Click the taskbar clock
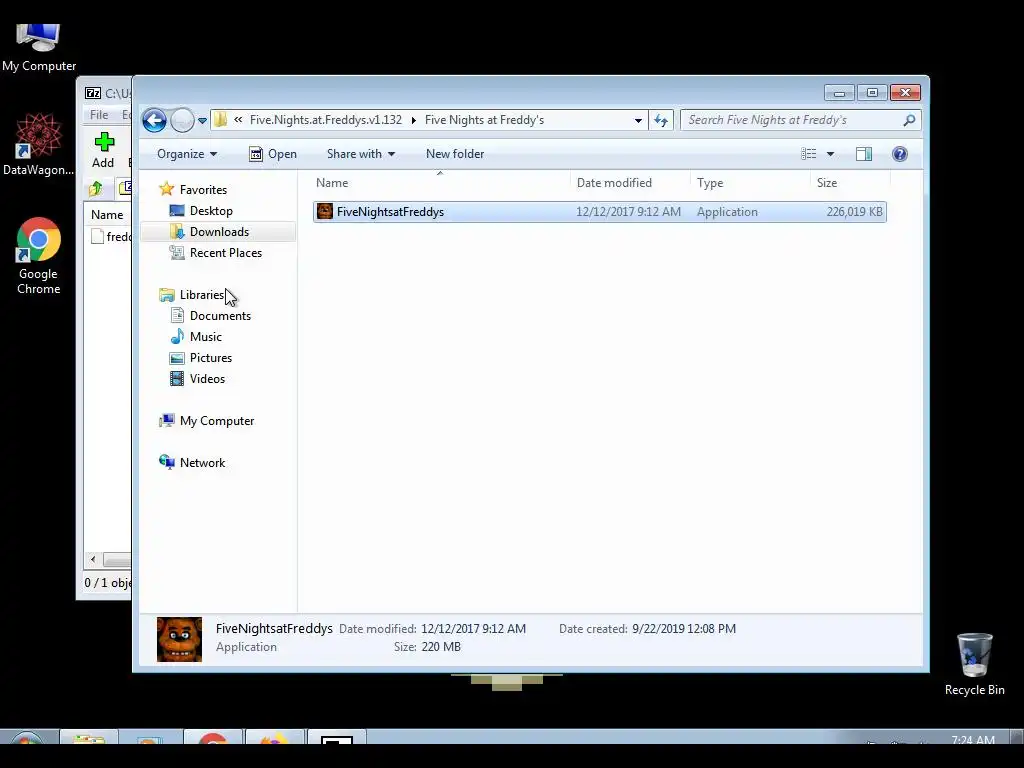 972,739
